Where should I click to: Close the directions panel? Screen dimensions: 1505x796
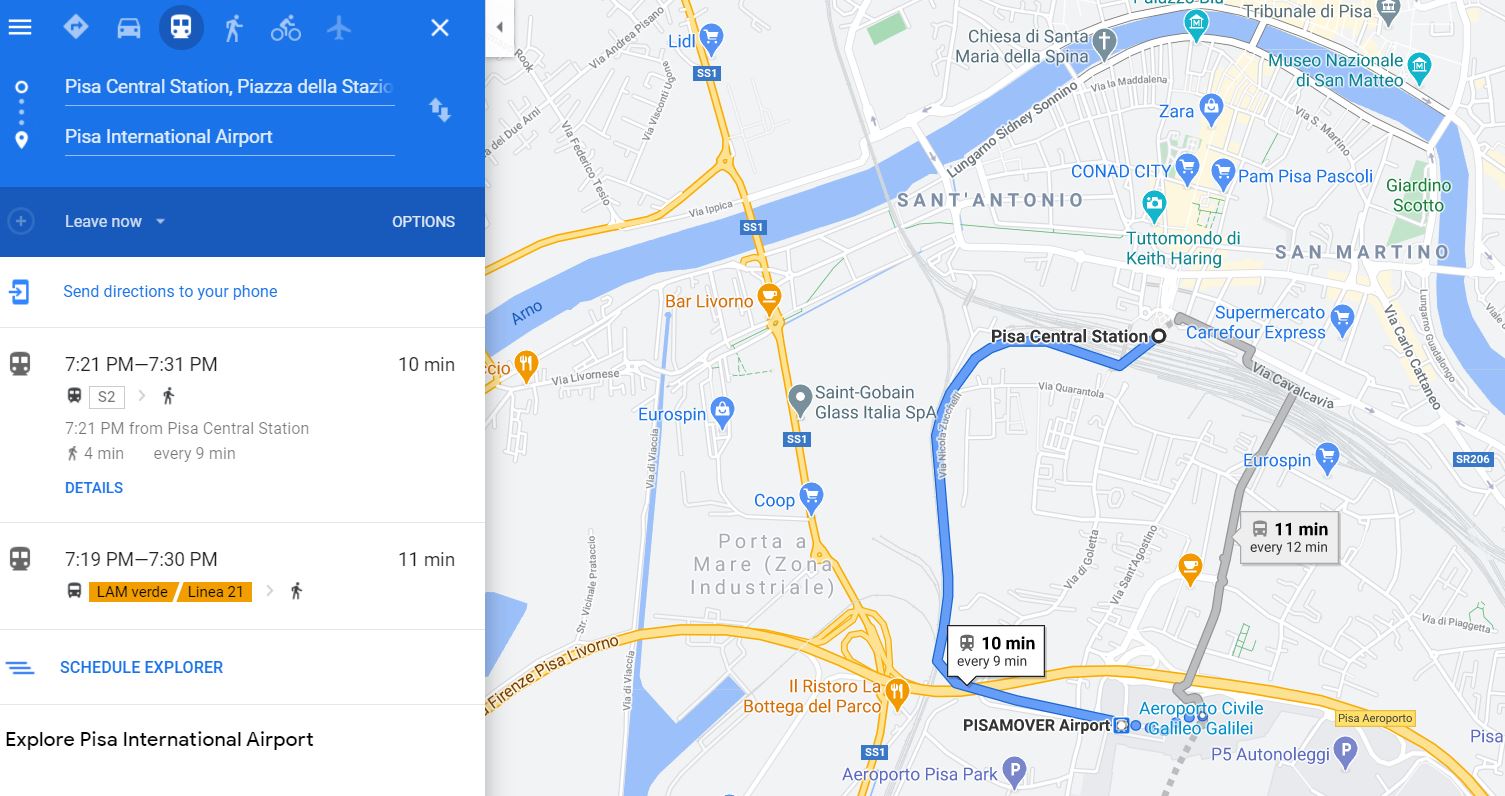(x=440, y=28)
